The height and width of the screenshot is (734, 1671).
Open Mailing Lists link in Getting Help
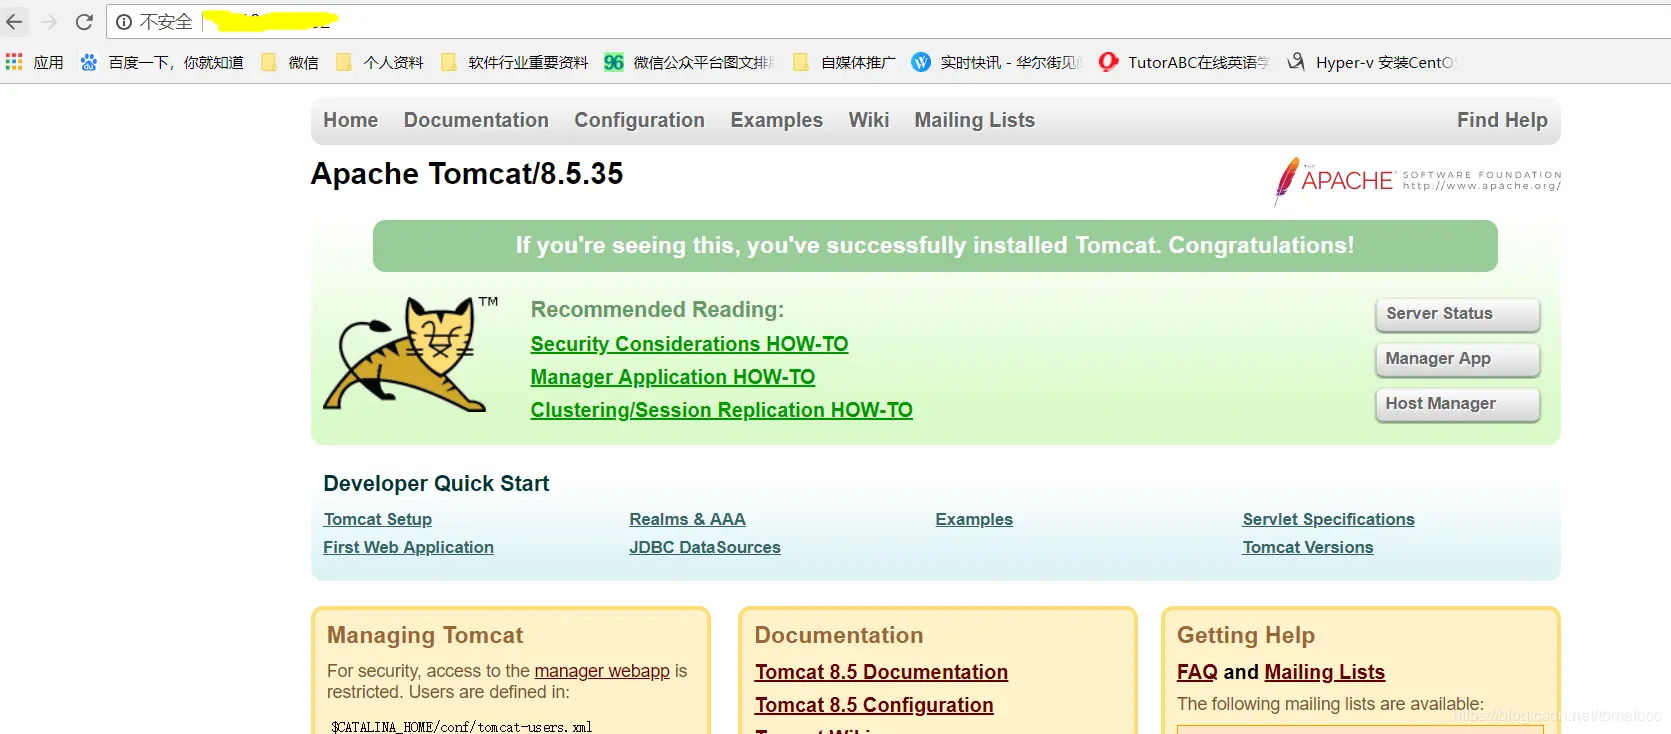1324,672
